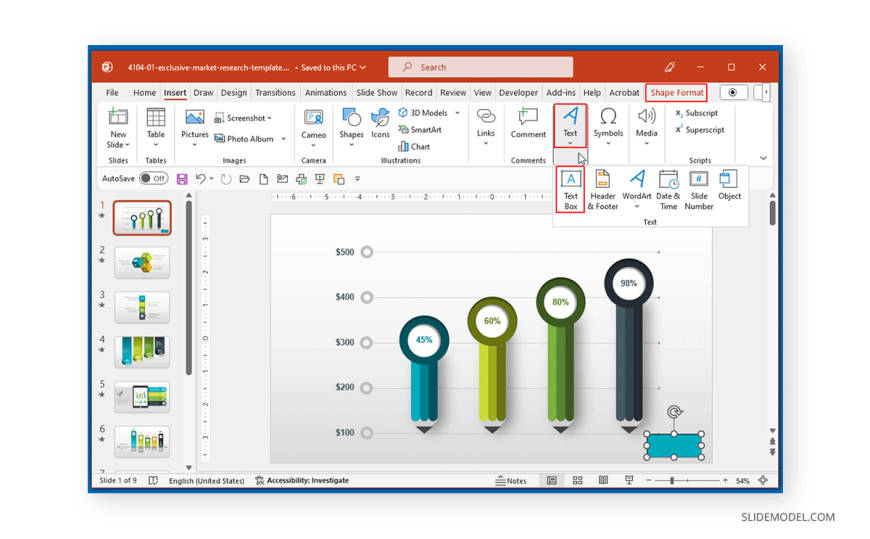Image resolution: width=870 pixels, height=539 pixels.
Task: Adjust the zoom slider handle
Action: pyautogui.click(x=672, y=480)
